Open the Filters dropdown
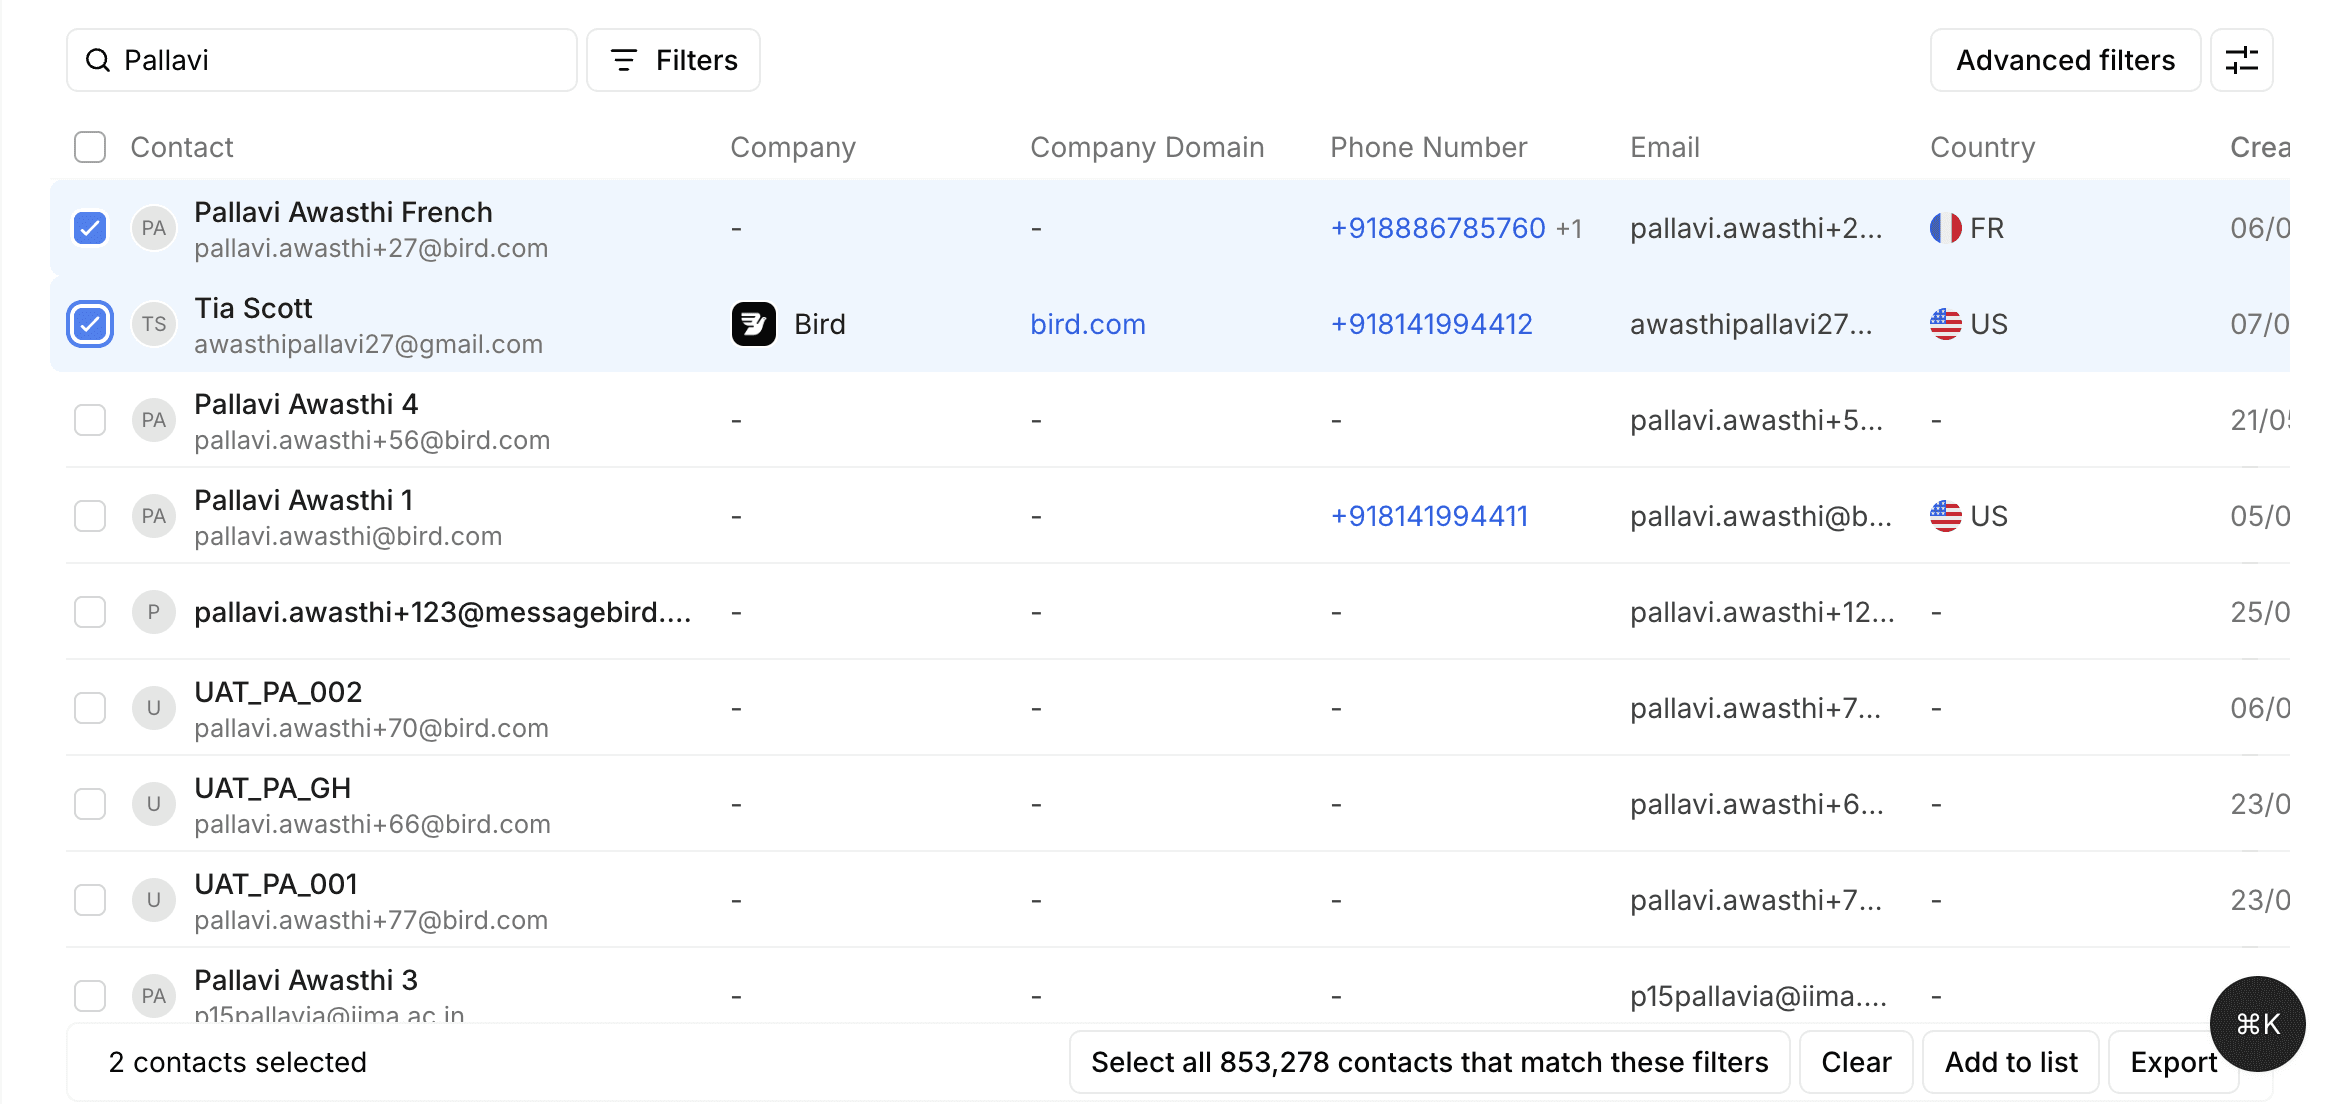Viewport: 2338px width, 1104px height. pyautogui.click(x=673, y=60)
